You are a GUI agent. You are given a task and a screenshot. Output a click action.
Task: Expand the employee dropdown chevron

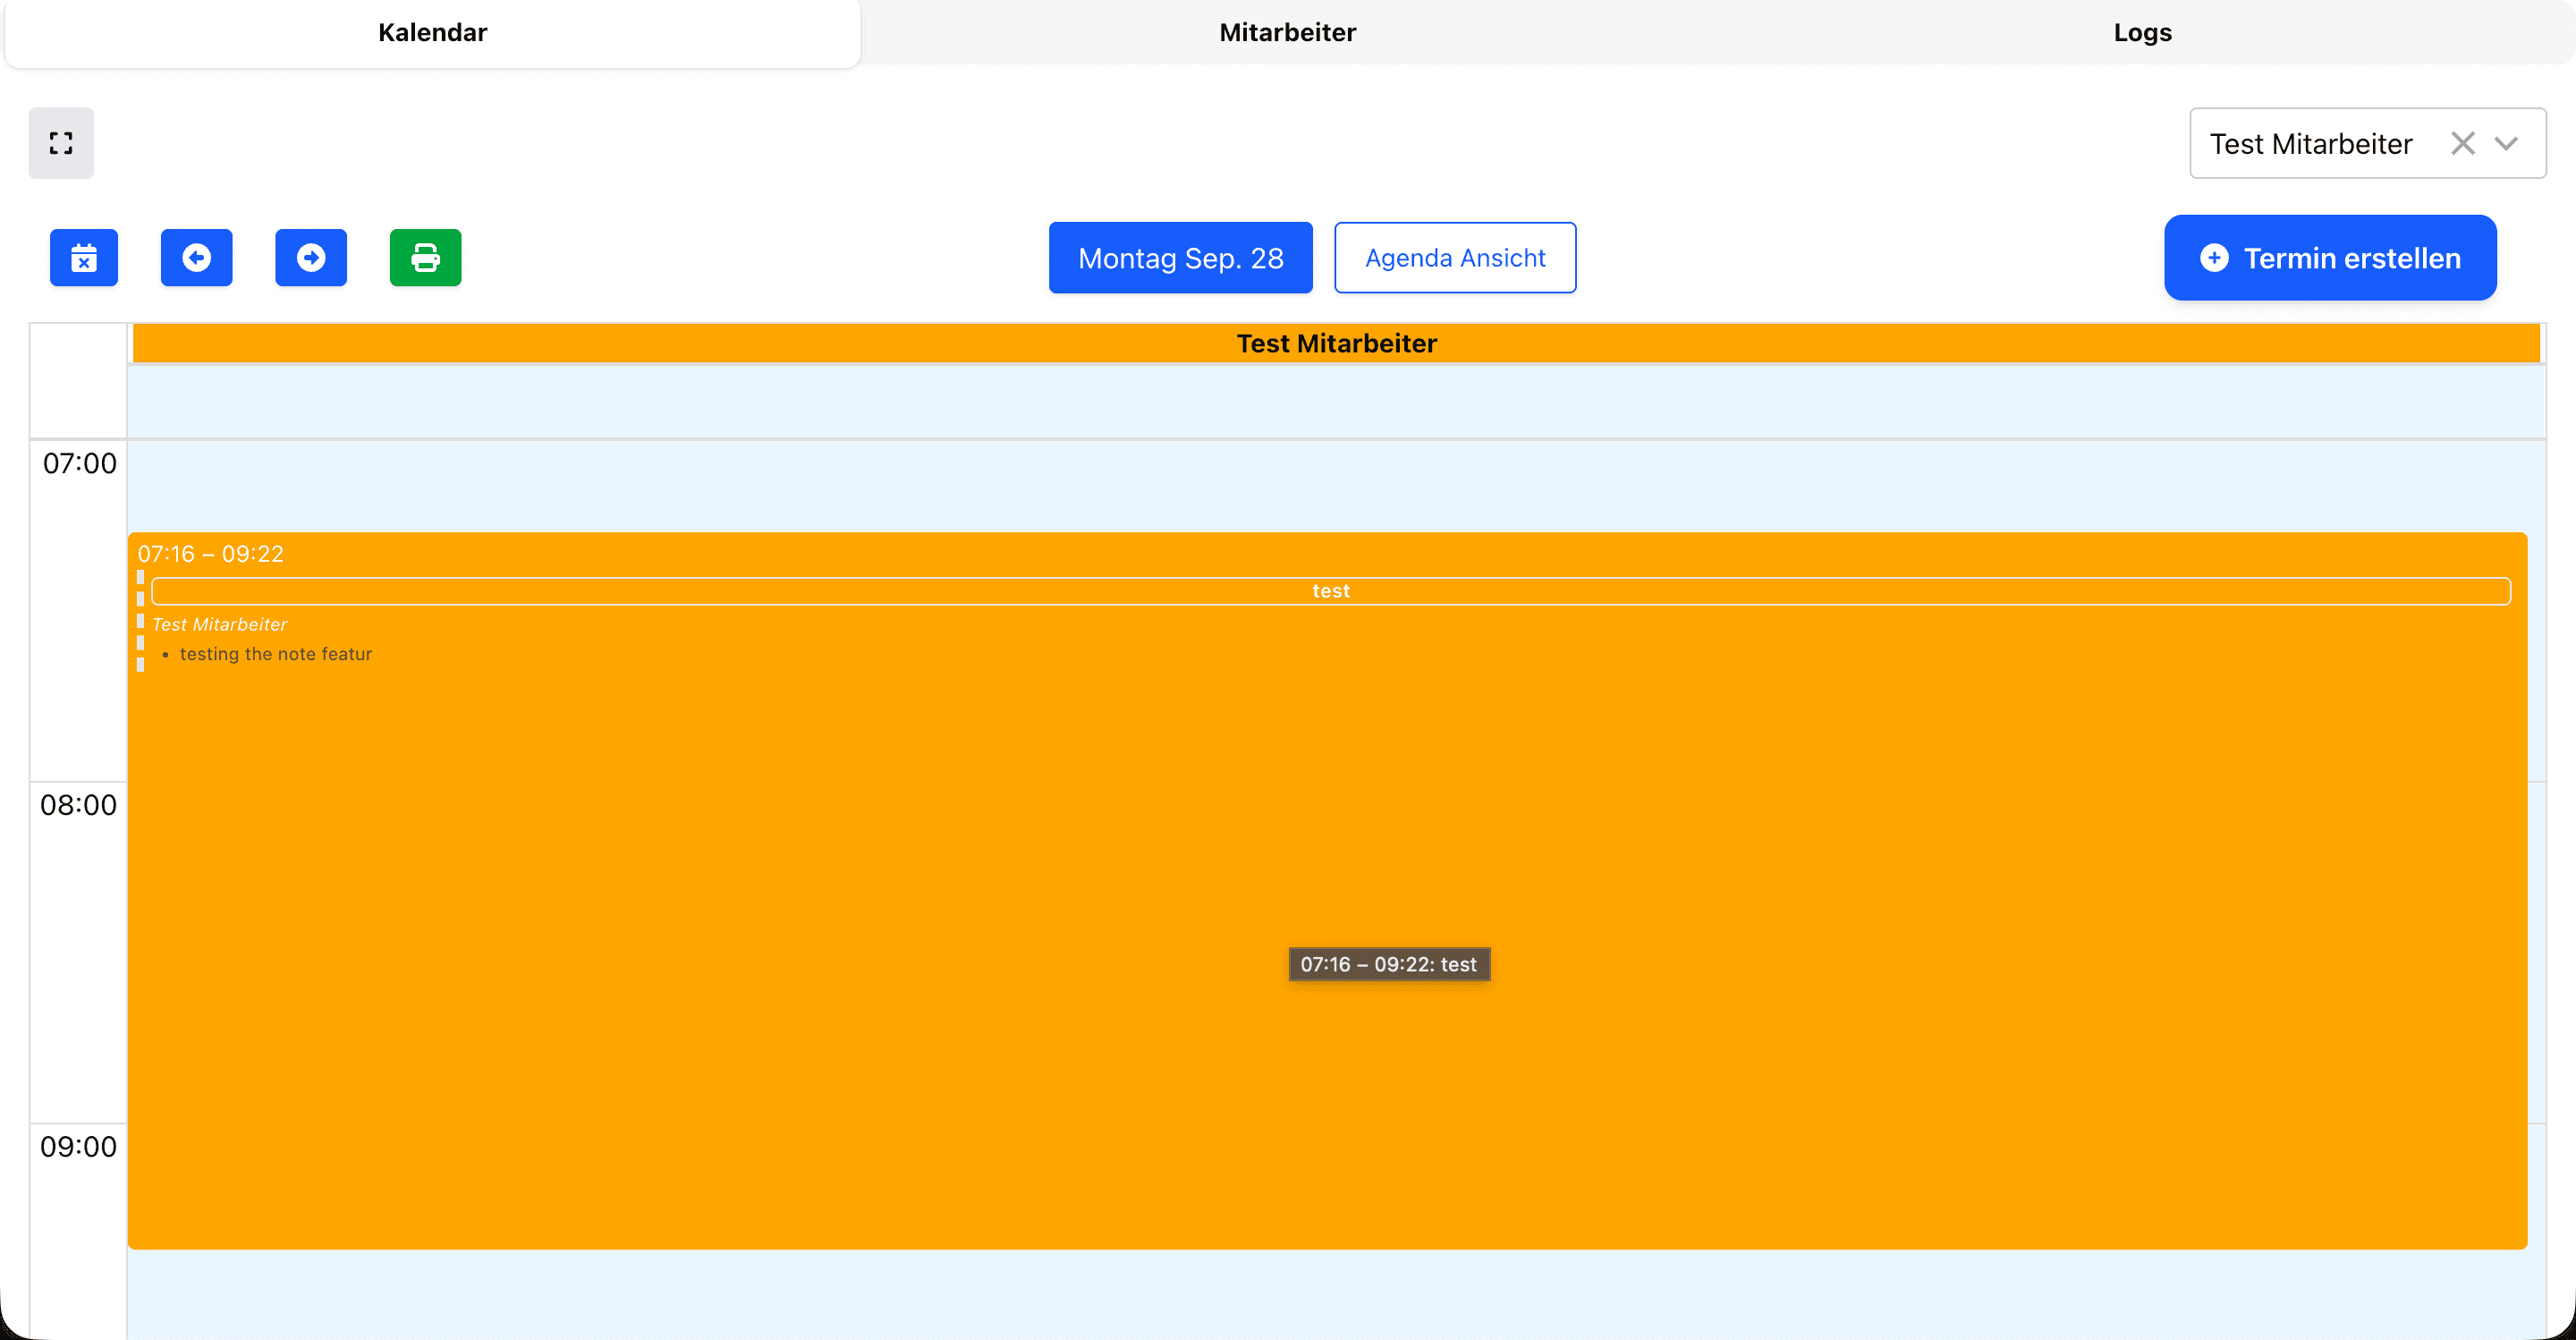(2506, 143)
